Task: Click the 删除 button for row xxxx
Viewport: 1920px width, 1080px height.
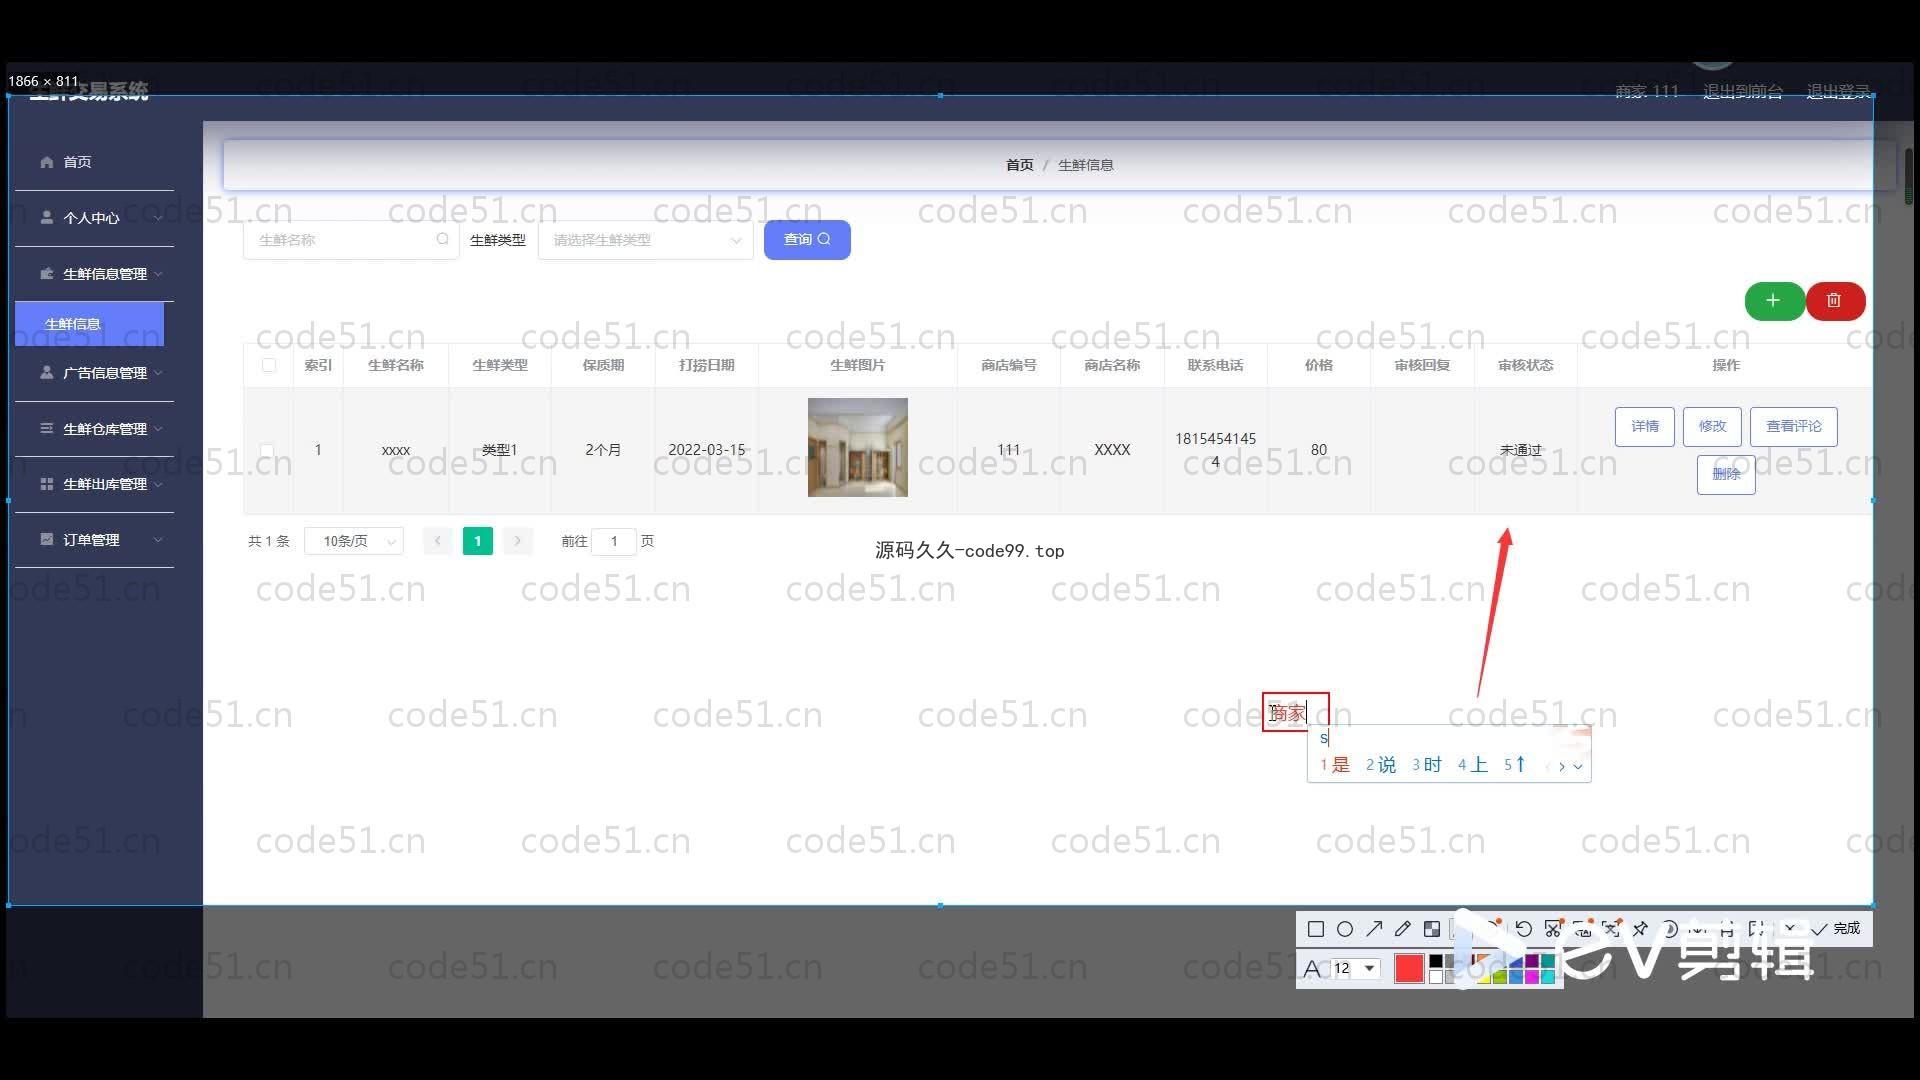Action: 1726,475
